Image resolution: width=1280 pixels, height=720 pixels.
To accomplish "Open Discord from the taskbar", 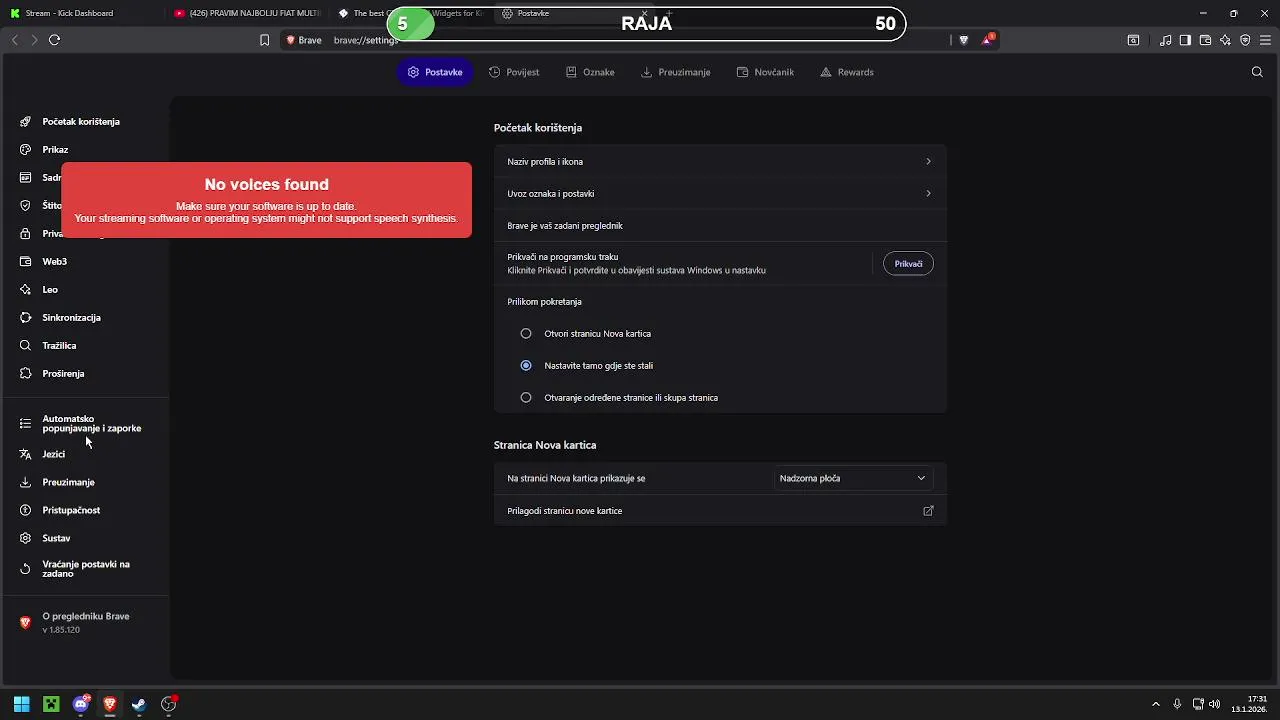I will (x=81, y=704).
